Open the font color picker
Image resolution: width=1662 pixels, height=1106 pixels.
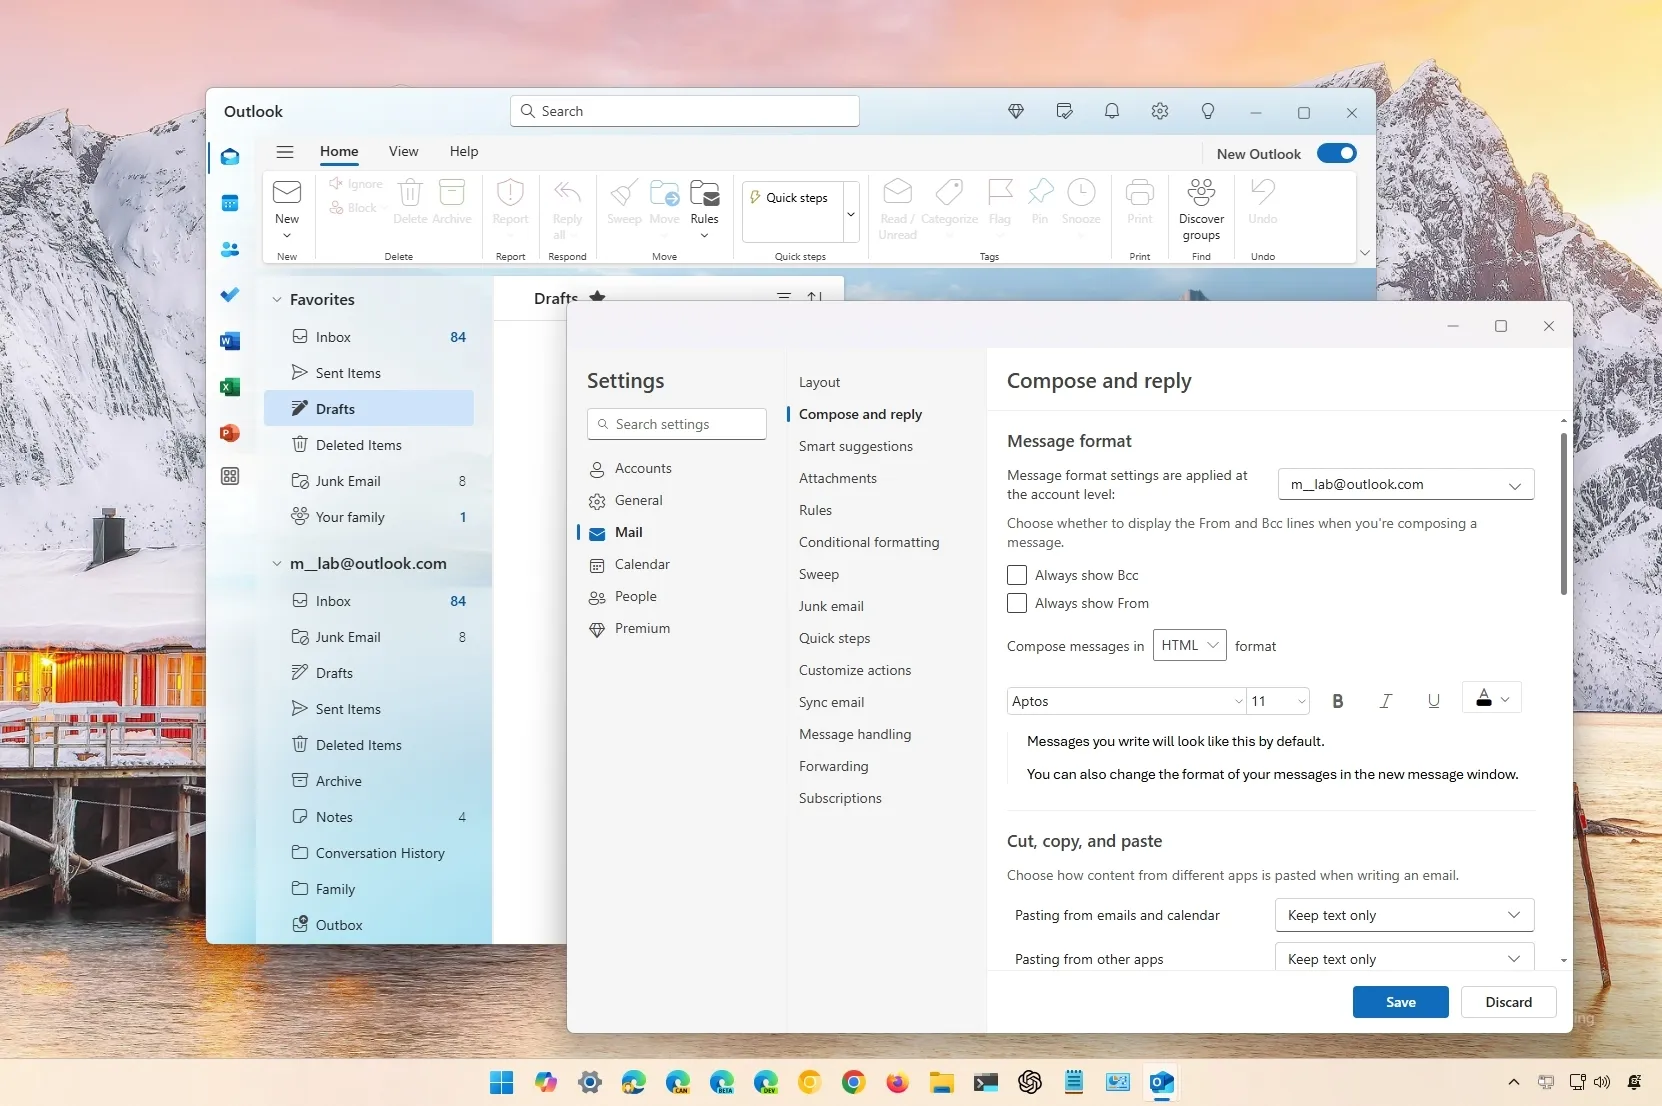coord(1492,699)
